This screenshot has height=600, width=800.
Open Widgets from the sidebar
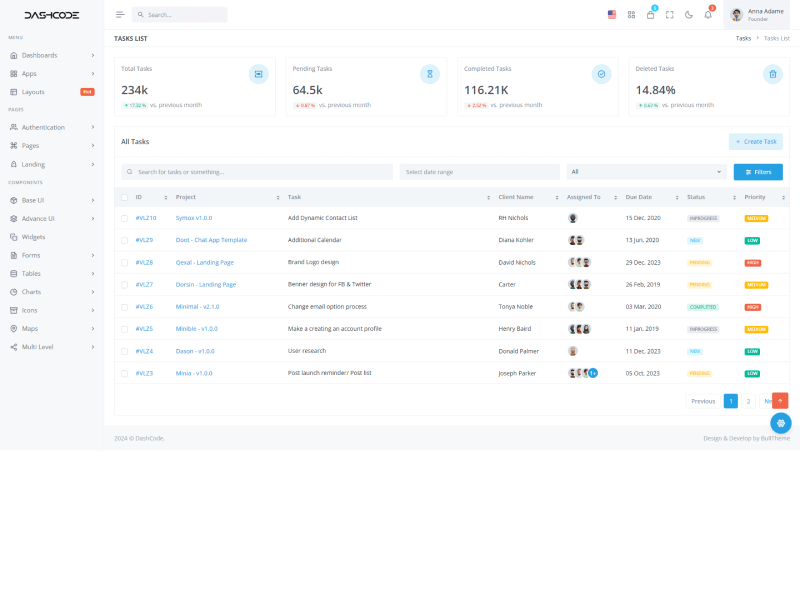(33, 237)
